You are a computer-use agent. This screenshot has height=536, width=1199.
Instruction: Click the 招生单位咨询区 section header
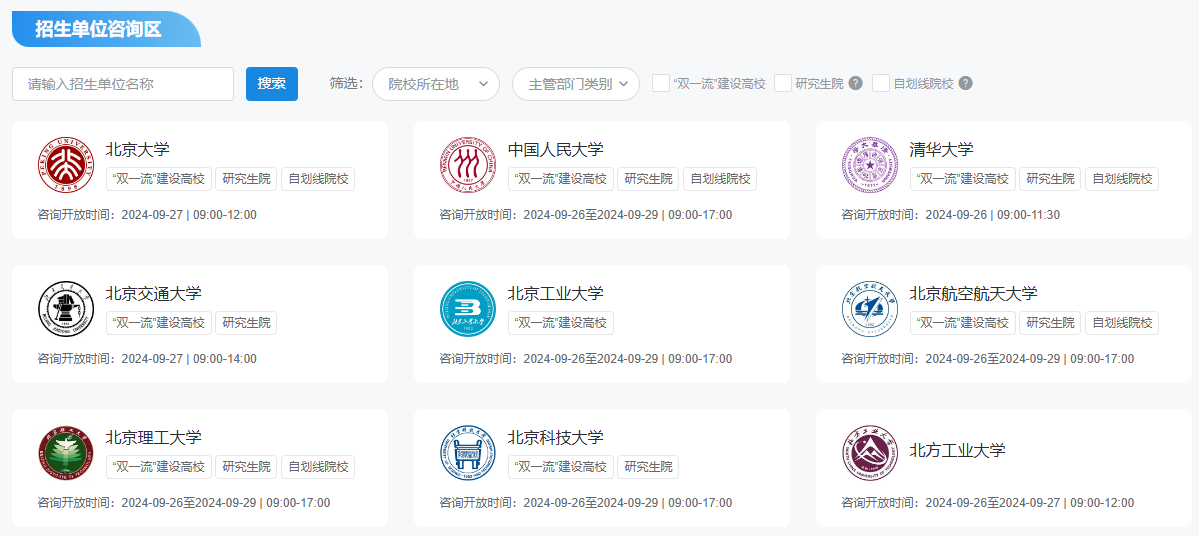[106, 29]
